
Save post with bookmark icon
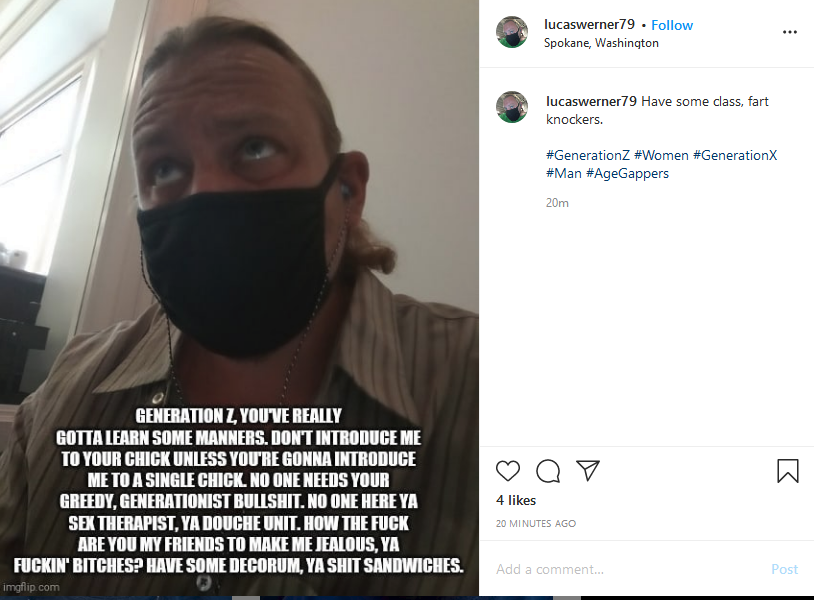[x=788, y=471]
